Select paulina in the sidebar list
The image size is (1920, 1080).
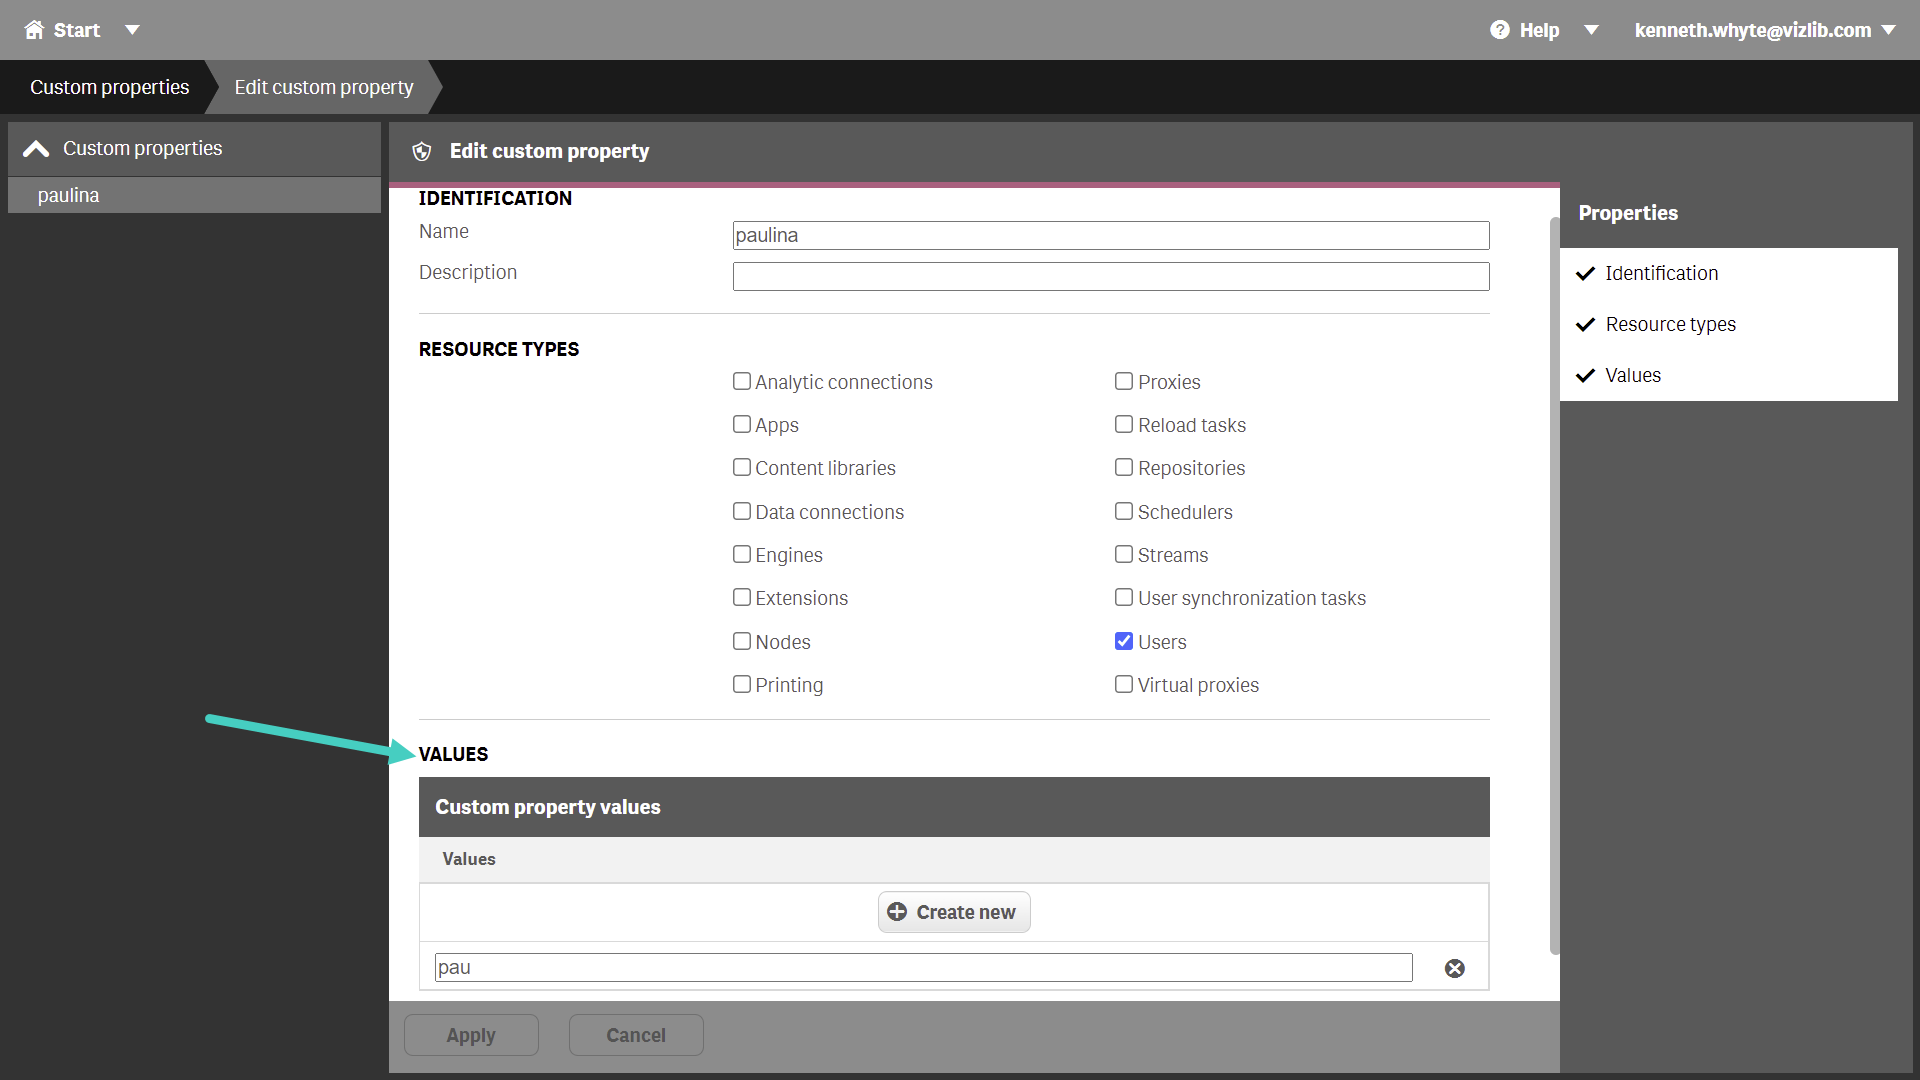pos(194,195)
